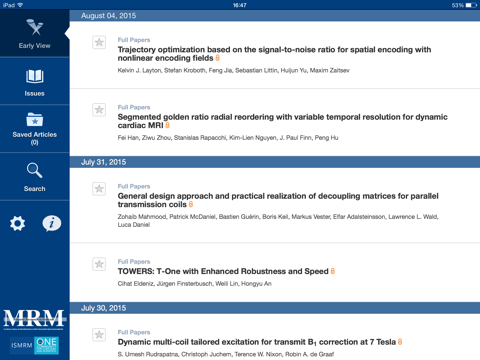Tap the 16:47 clock in status bar

239,5
